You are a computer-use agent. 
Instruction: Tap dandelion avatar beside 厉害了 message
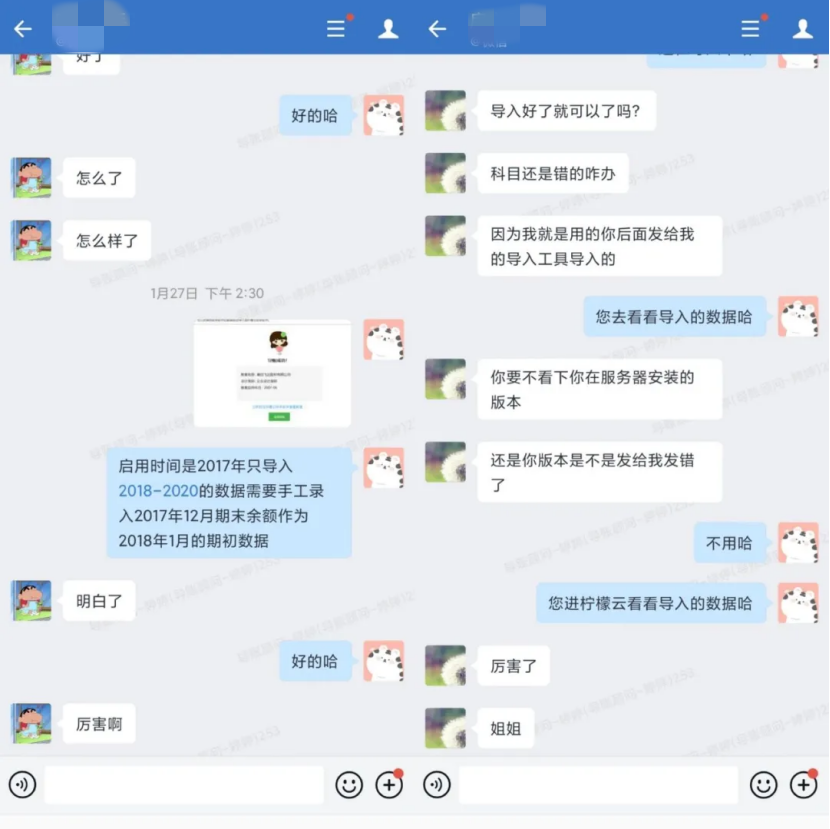445,665
